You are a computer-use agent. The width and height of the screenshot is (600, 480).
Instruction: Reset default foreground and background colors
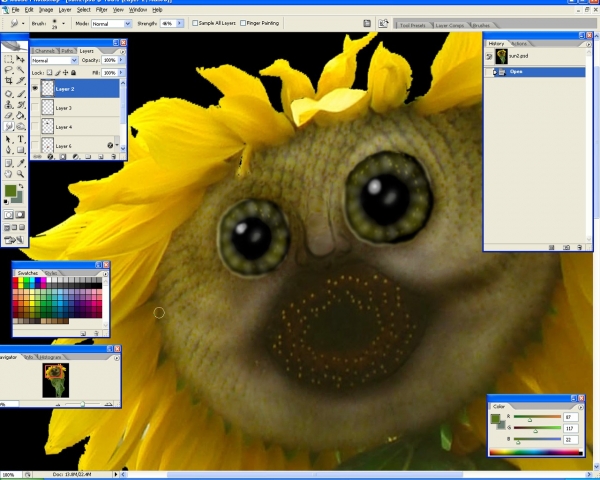pos(7,202)
